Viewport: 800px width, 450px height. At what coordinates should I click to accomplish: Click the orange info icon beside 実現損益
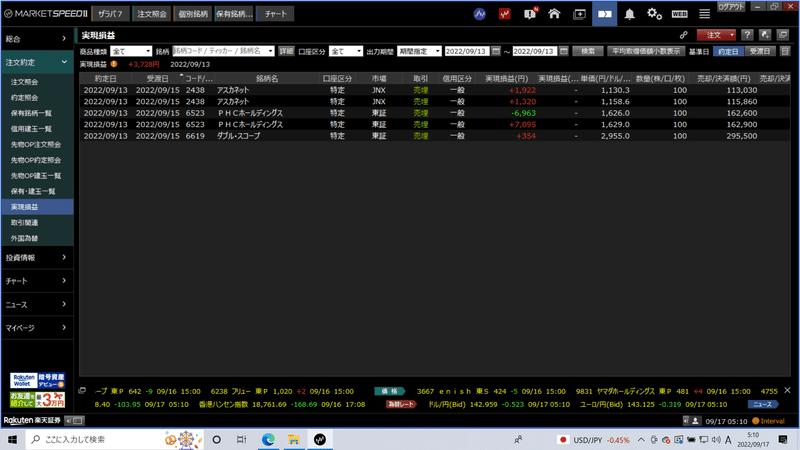pyautogui.click(x=114, y=64)
